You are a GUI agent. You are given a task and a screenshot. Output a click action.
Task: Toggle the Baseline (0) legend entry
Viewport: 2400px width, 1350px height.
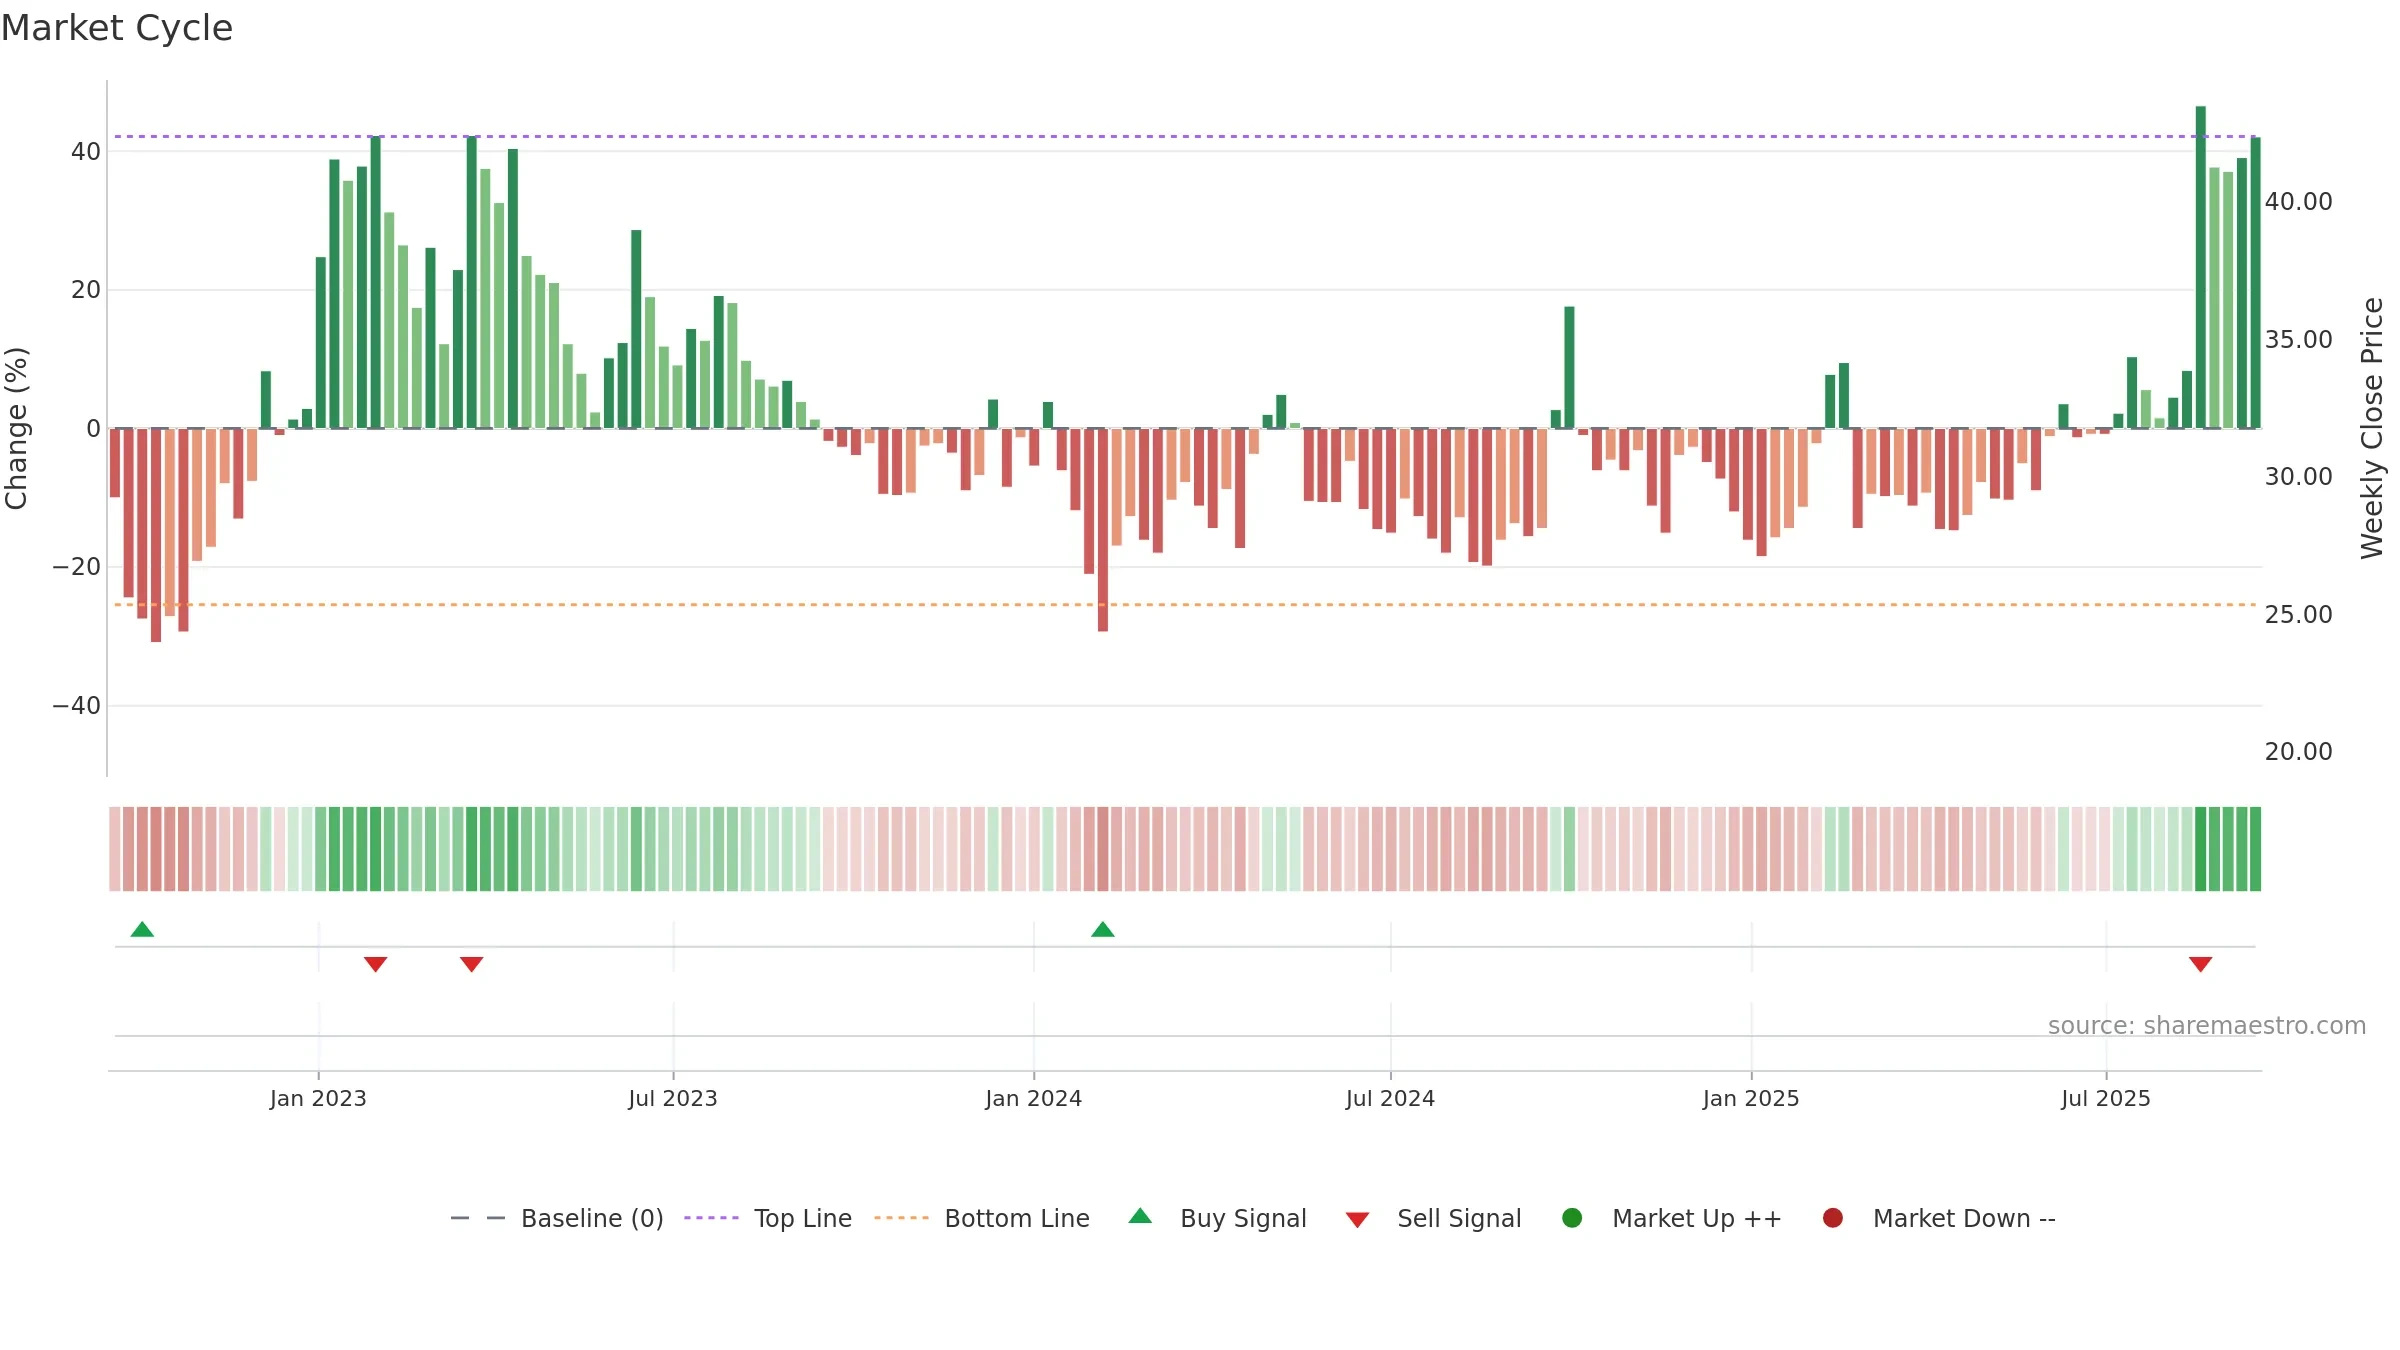[x=557, y=1219]
